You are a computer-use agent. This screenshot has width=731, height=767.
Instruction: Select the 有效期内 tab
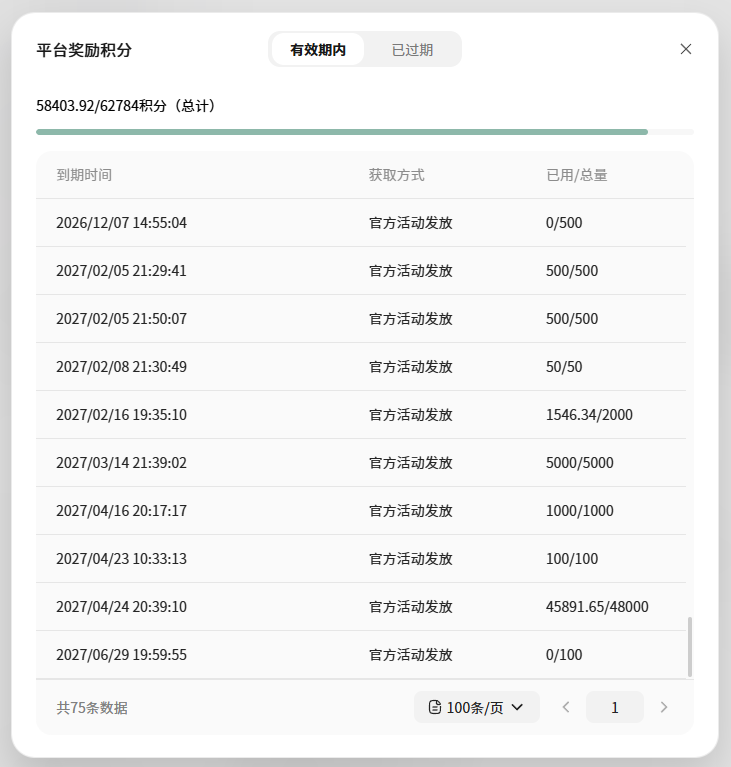click(x=318, y=49)
